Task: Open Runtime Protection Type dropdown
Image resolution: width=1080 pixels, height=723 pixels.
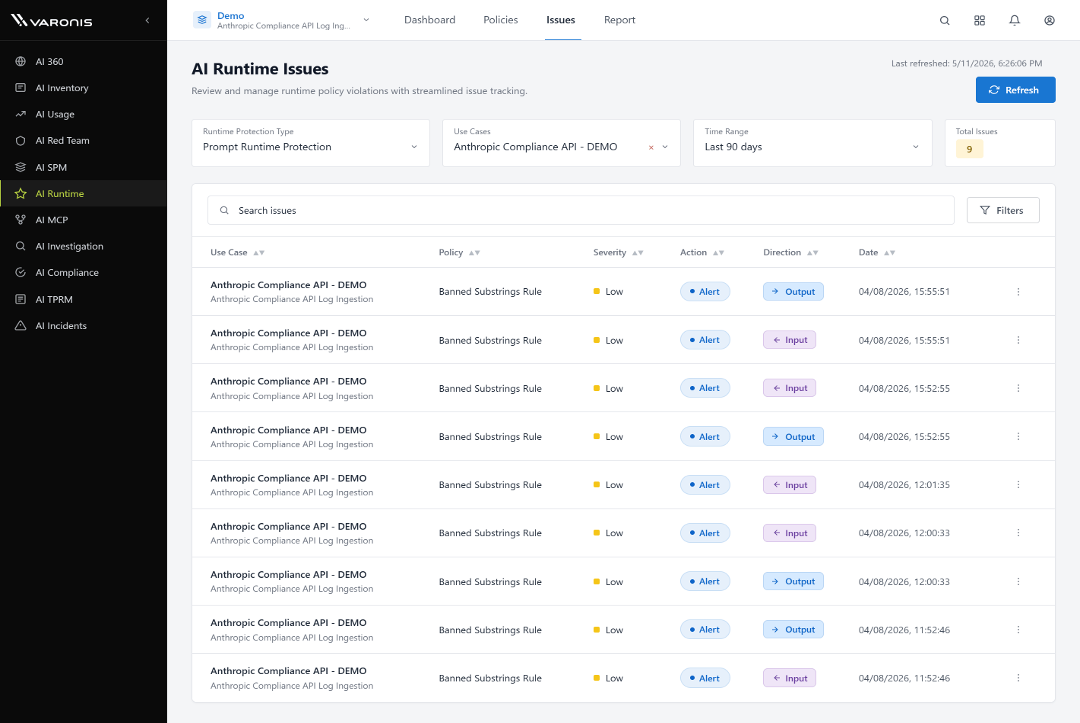Action: tap(311, 143)
